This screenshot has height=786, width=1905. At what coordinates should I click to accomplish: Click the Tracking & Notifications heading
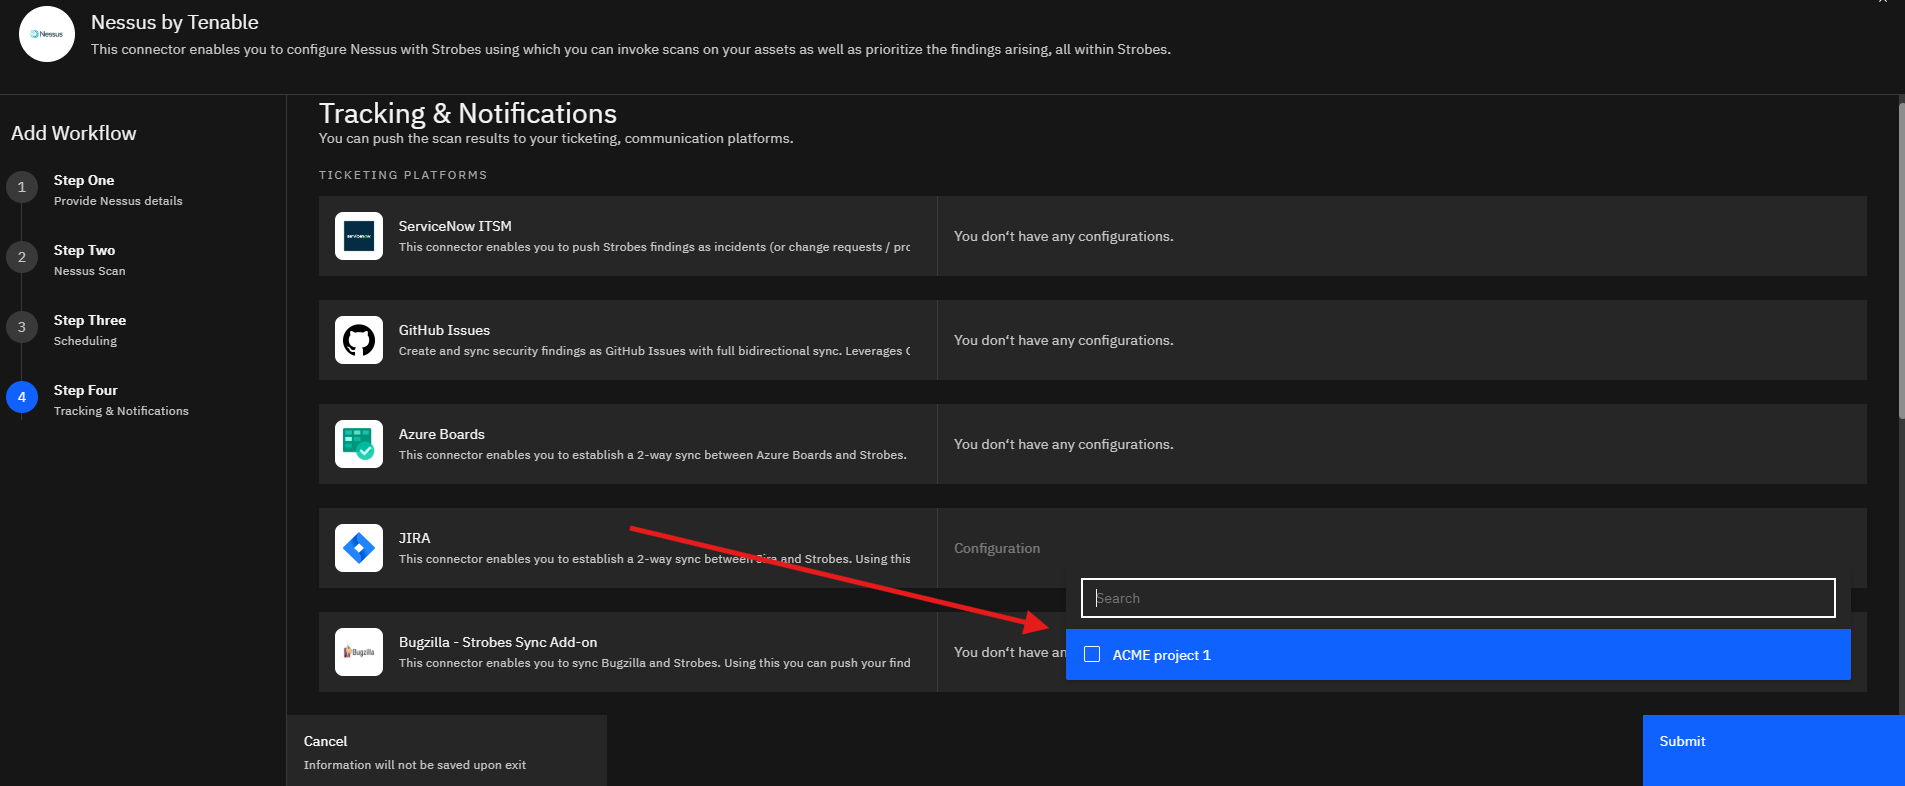tap(468, 113)
